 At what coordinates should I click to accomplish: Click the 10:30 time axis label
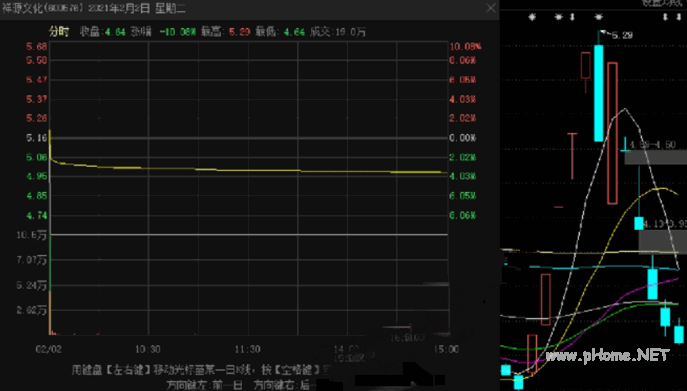(x=148, y=349)
